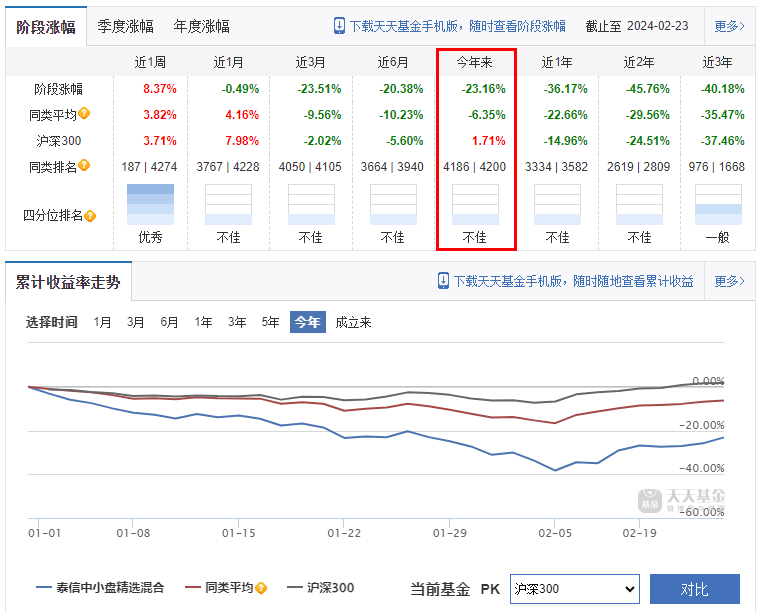761x612 pixels.
Task: Select 1月 time range
Action: click(102, 322)
